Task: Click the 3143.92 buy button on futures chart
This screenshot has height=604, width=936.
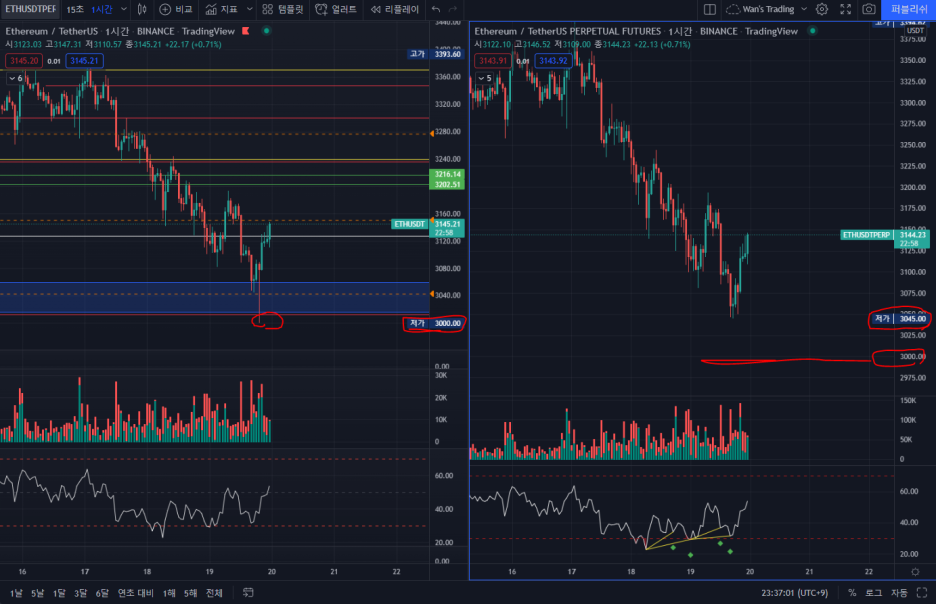Action: coord(553,61)
